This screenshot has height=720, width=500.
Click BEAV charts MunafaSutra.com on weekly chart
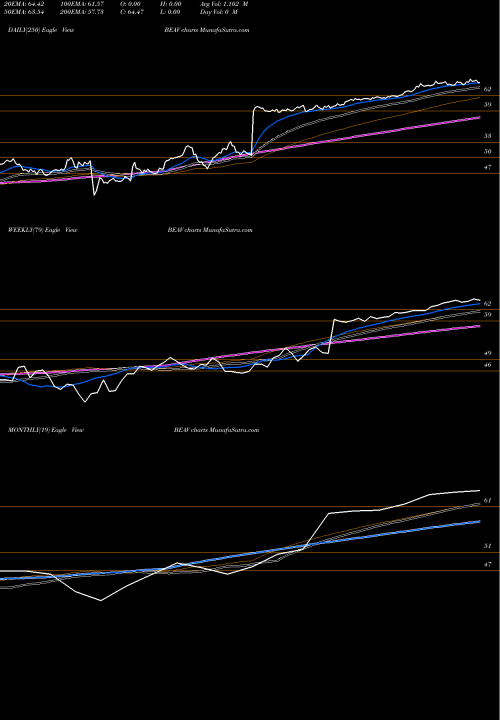click(210, 230)
